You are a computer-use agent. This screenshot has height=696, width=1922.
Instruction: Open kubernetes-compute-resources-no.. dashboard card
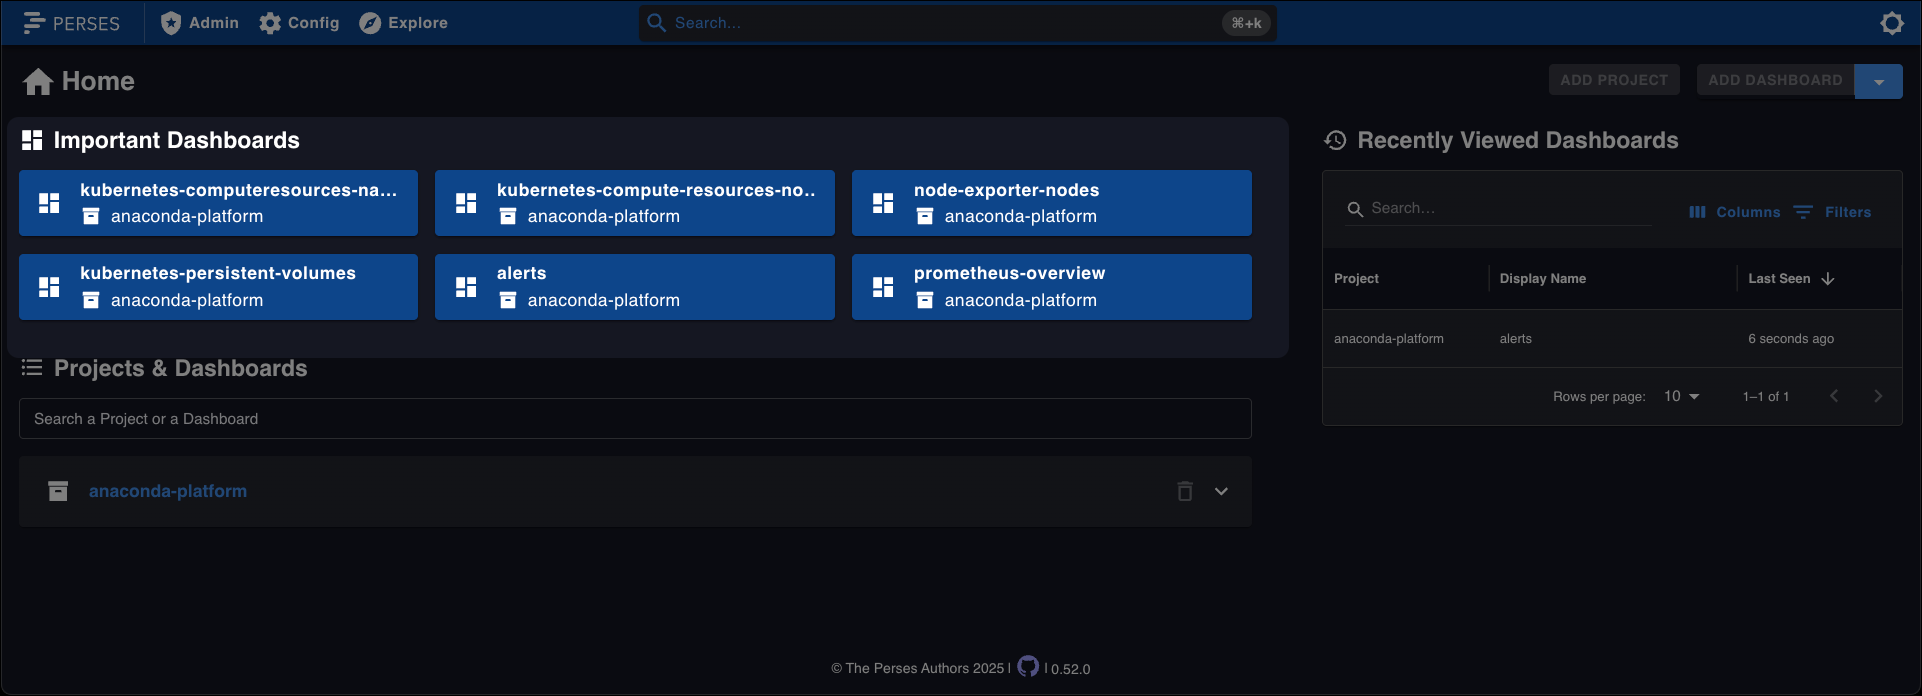(635, 203)
